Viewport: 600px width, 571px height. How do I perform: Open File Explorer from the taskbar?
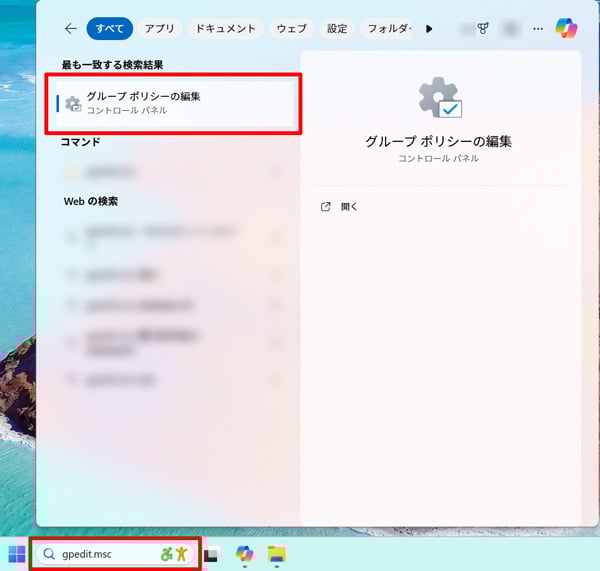(277, 554)
